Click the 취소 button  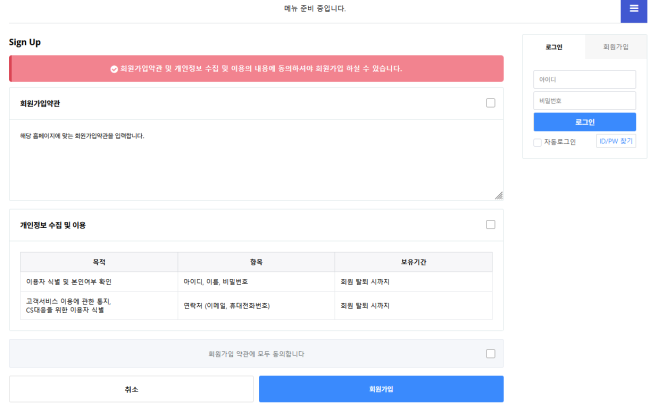(131, 389)
